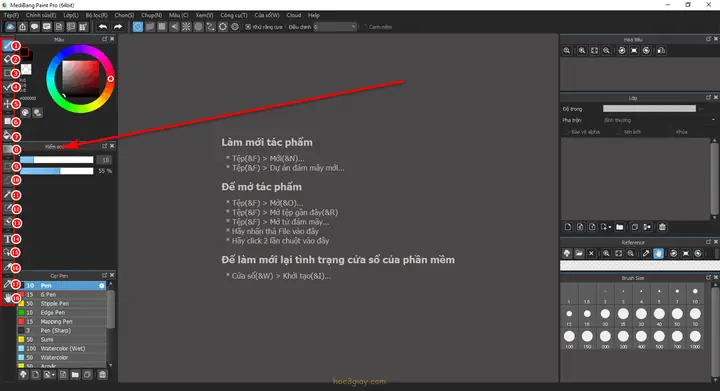Click the transparent color swatch
Screen dimensions: 720x391
(26, 69)
